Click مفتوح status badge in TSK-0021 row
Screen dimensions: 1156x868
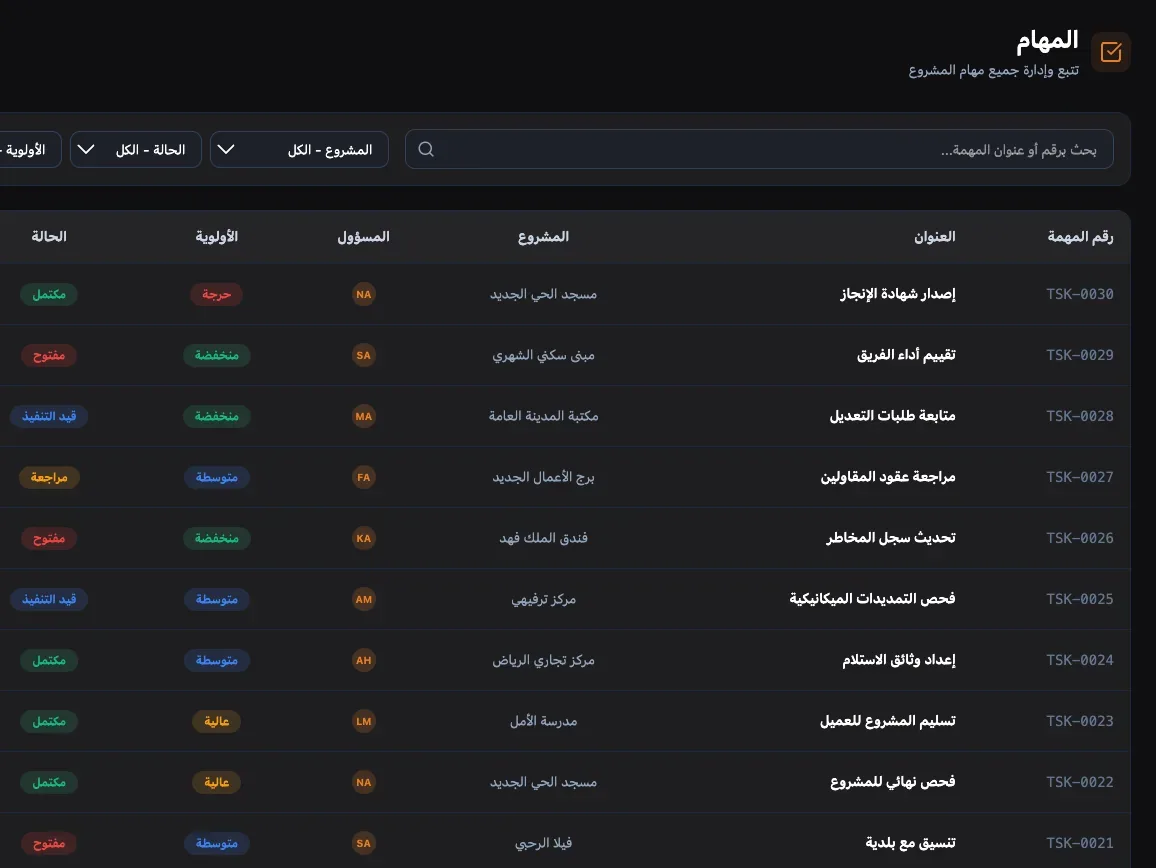pos(49,843)
